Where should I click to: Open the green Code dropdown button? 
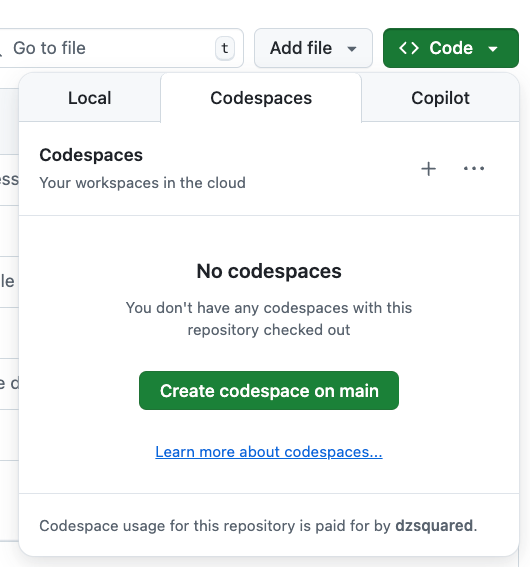coord(451,48)
